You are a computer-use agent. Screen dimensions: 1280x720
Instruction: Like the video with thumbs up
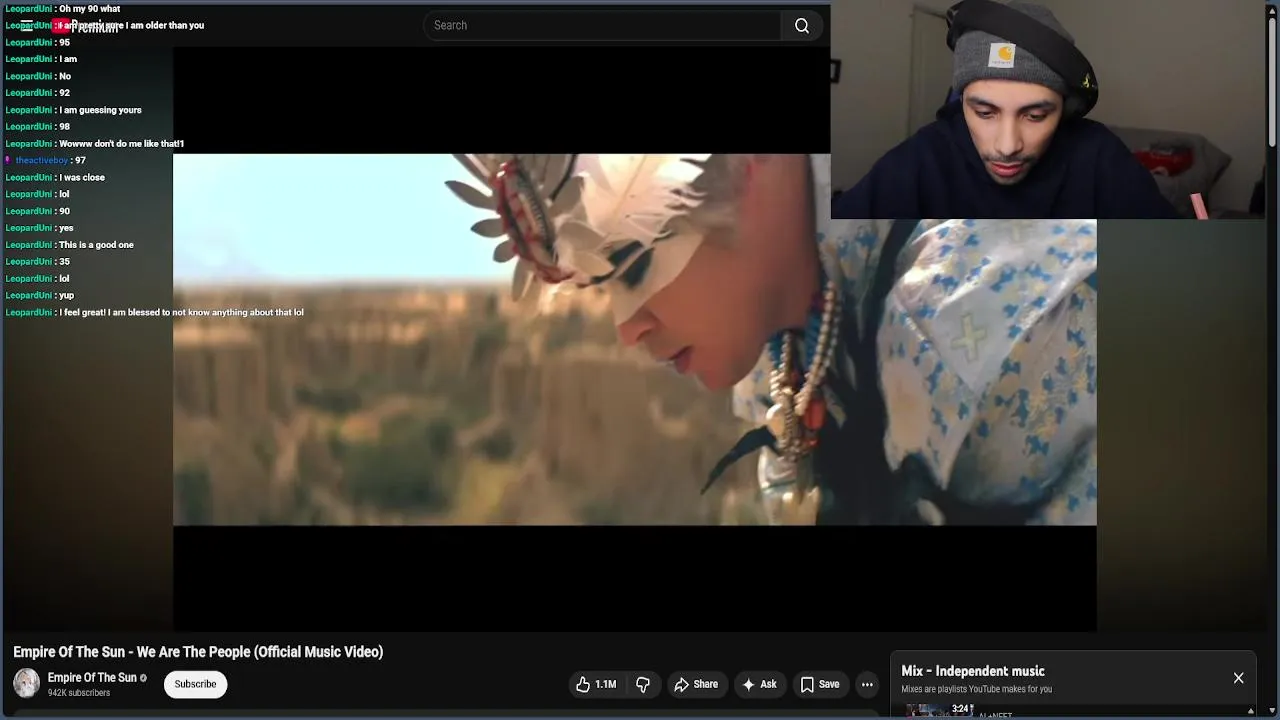(596, 684)
